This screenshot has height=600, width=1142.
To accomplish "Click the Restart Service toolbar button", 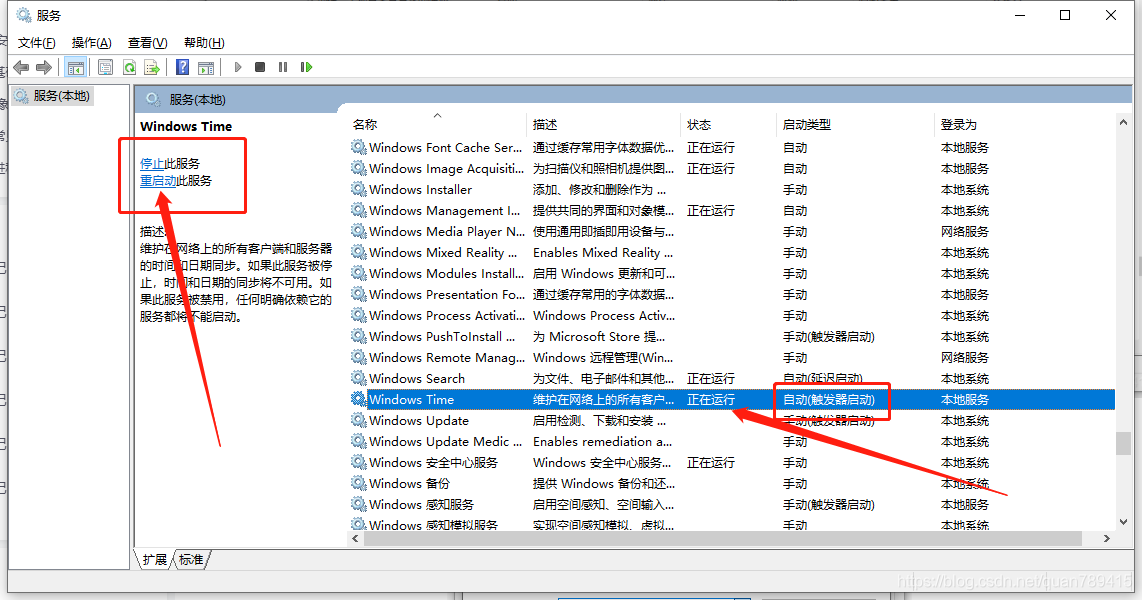I will click(306, 67).
